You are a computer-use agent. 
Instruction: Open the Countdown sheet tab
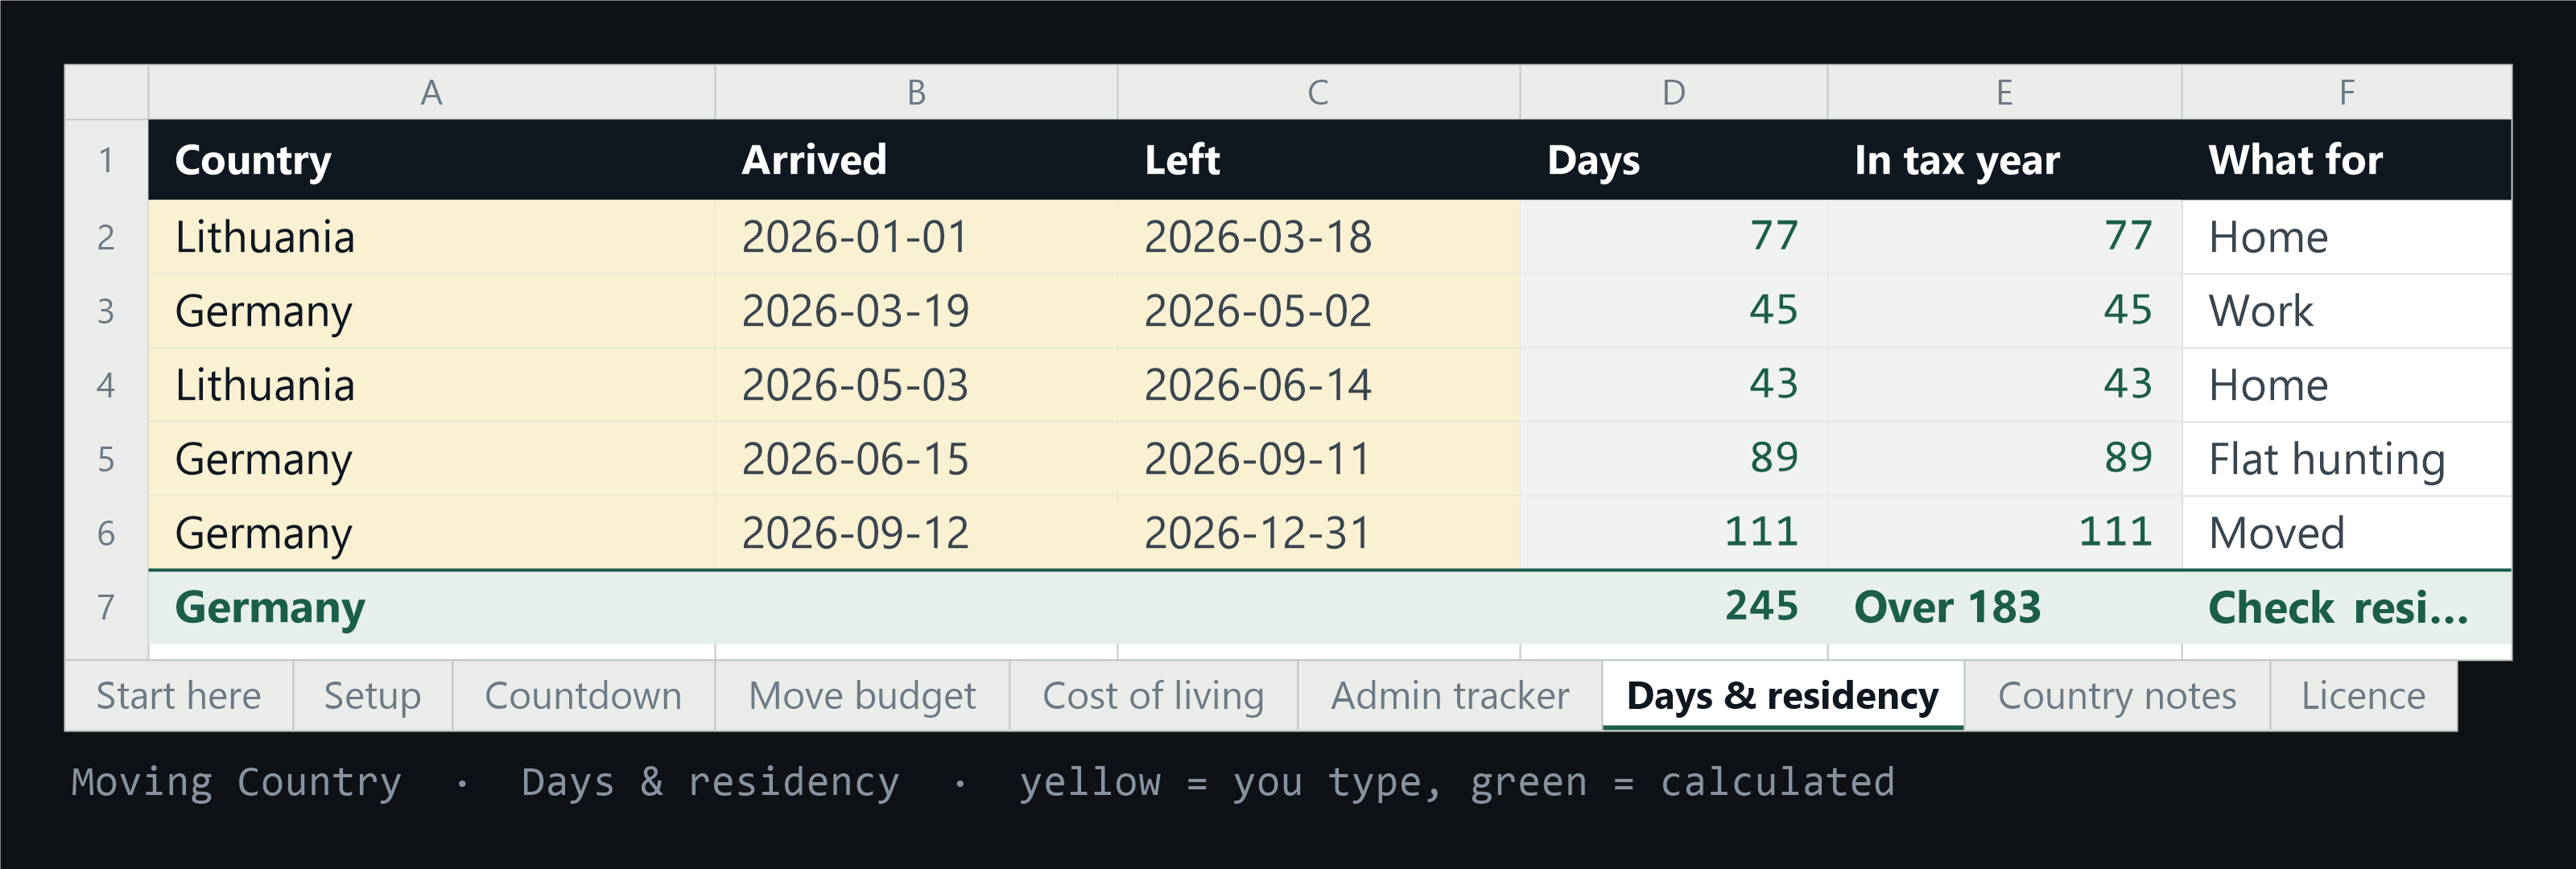point(584,695)
